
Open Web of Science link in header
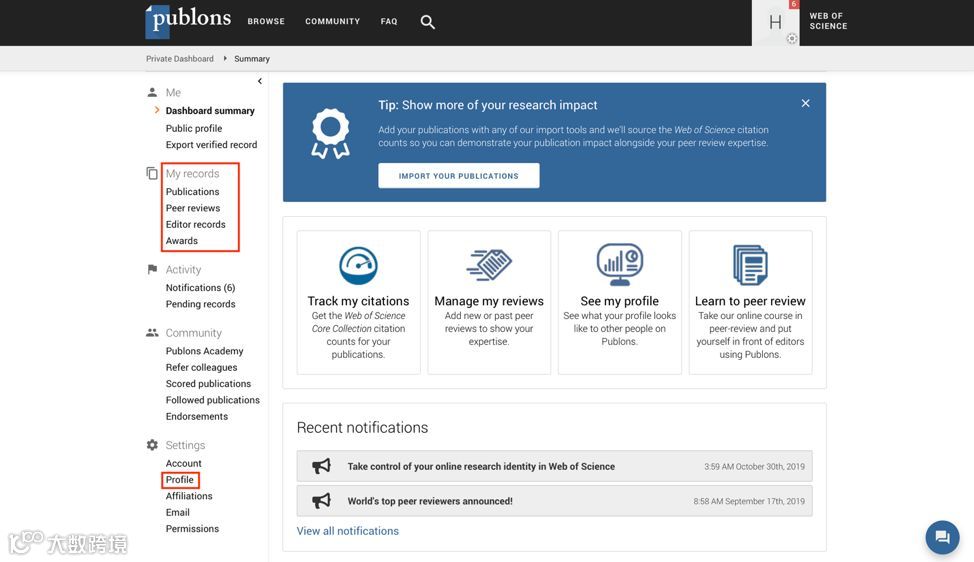point(828,21)
